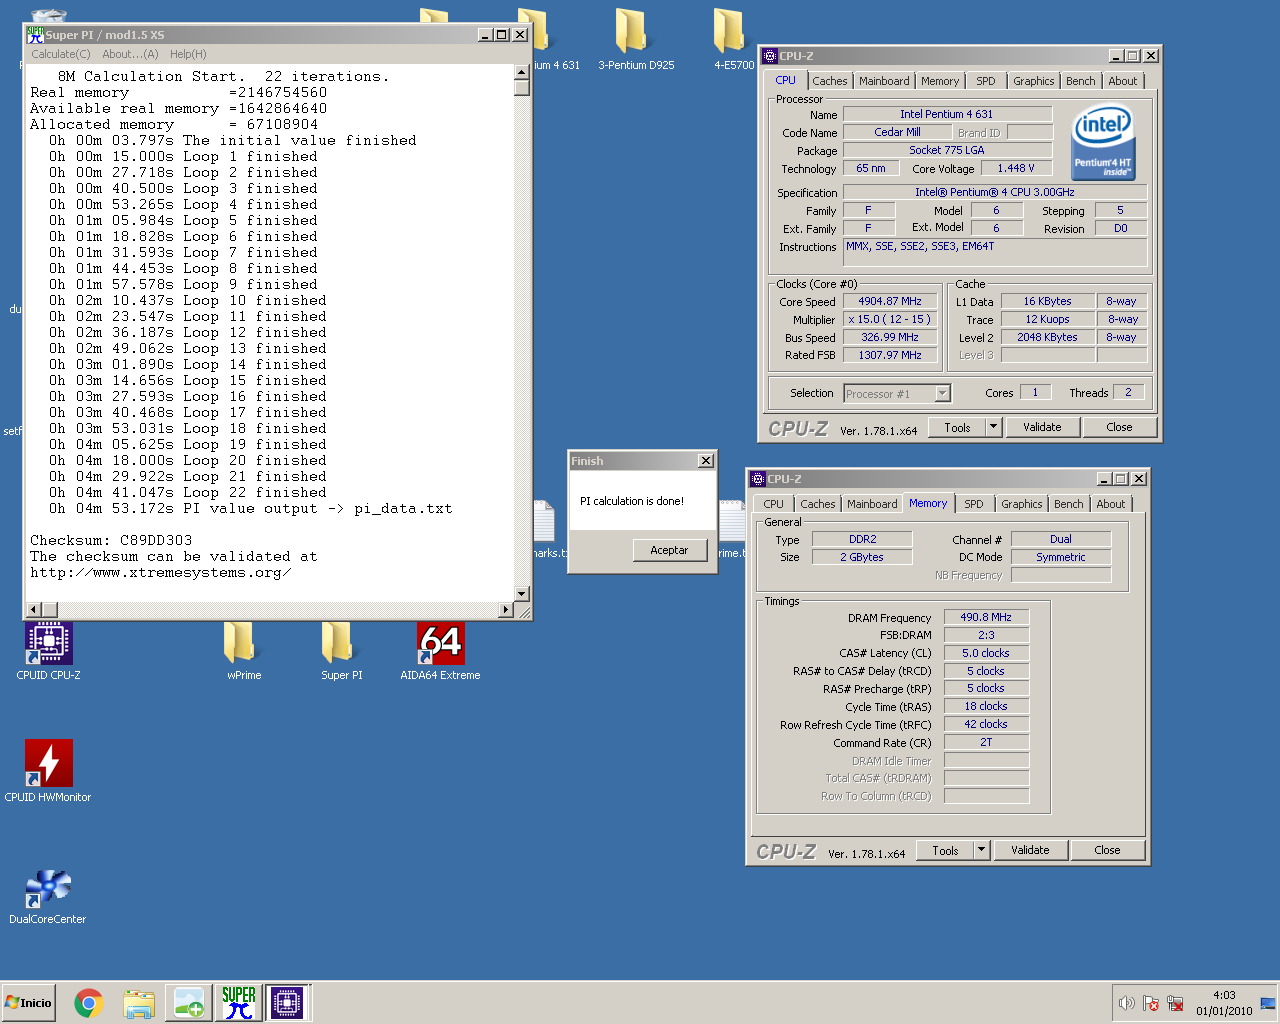The height and width of the screenshot is (1024, 1280).
Task: Open SPD tab in lower CPU-Z window
Action: [x=973, y=504]
